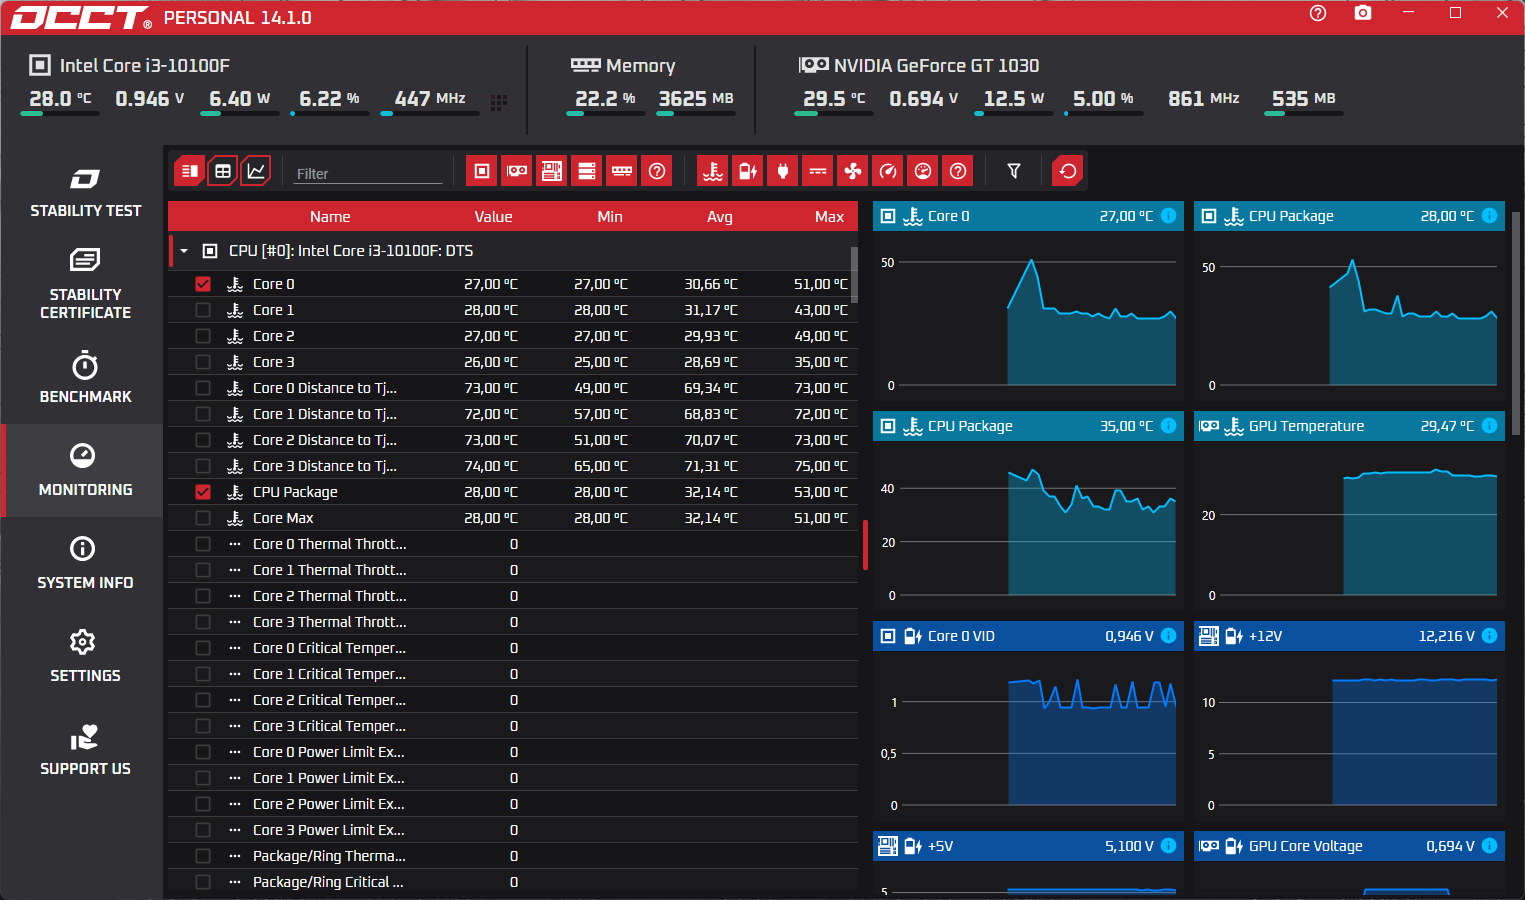Viewport: 1525px width, 900px height.
Task: Click the funnel filter icon
Action: click(1014, 171)
